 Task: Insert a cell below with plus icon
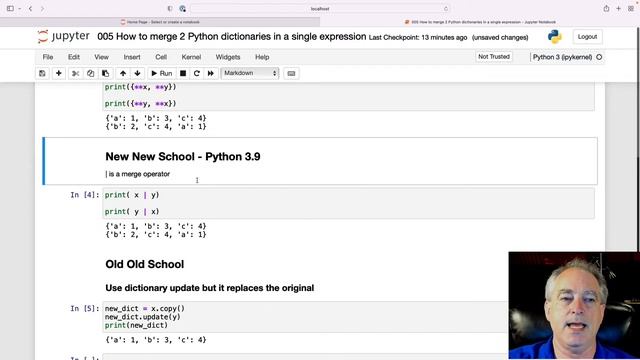click(58, 73)
